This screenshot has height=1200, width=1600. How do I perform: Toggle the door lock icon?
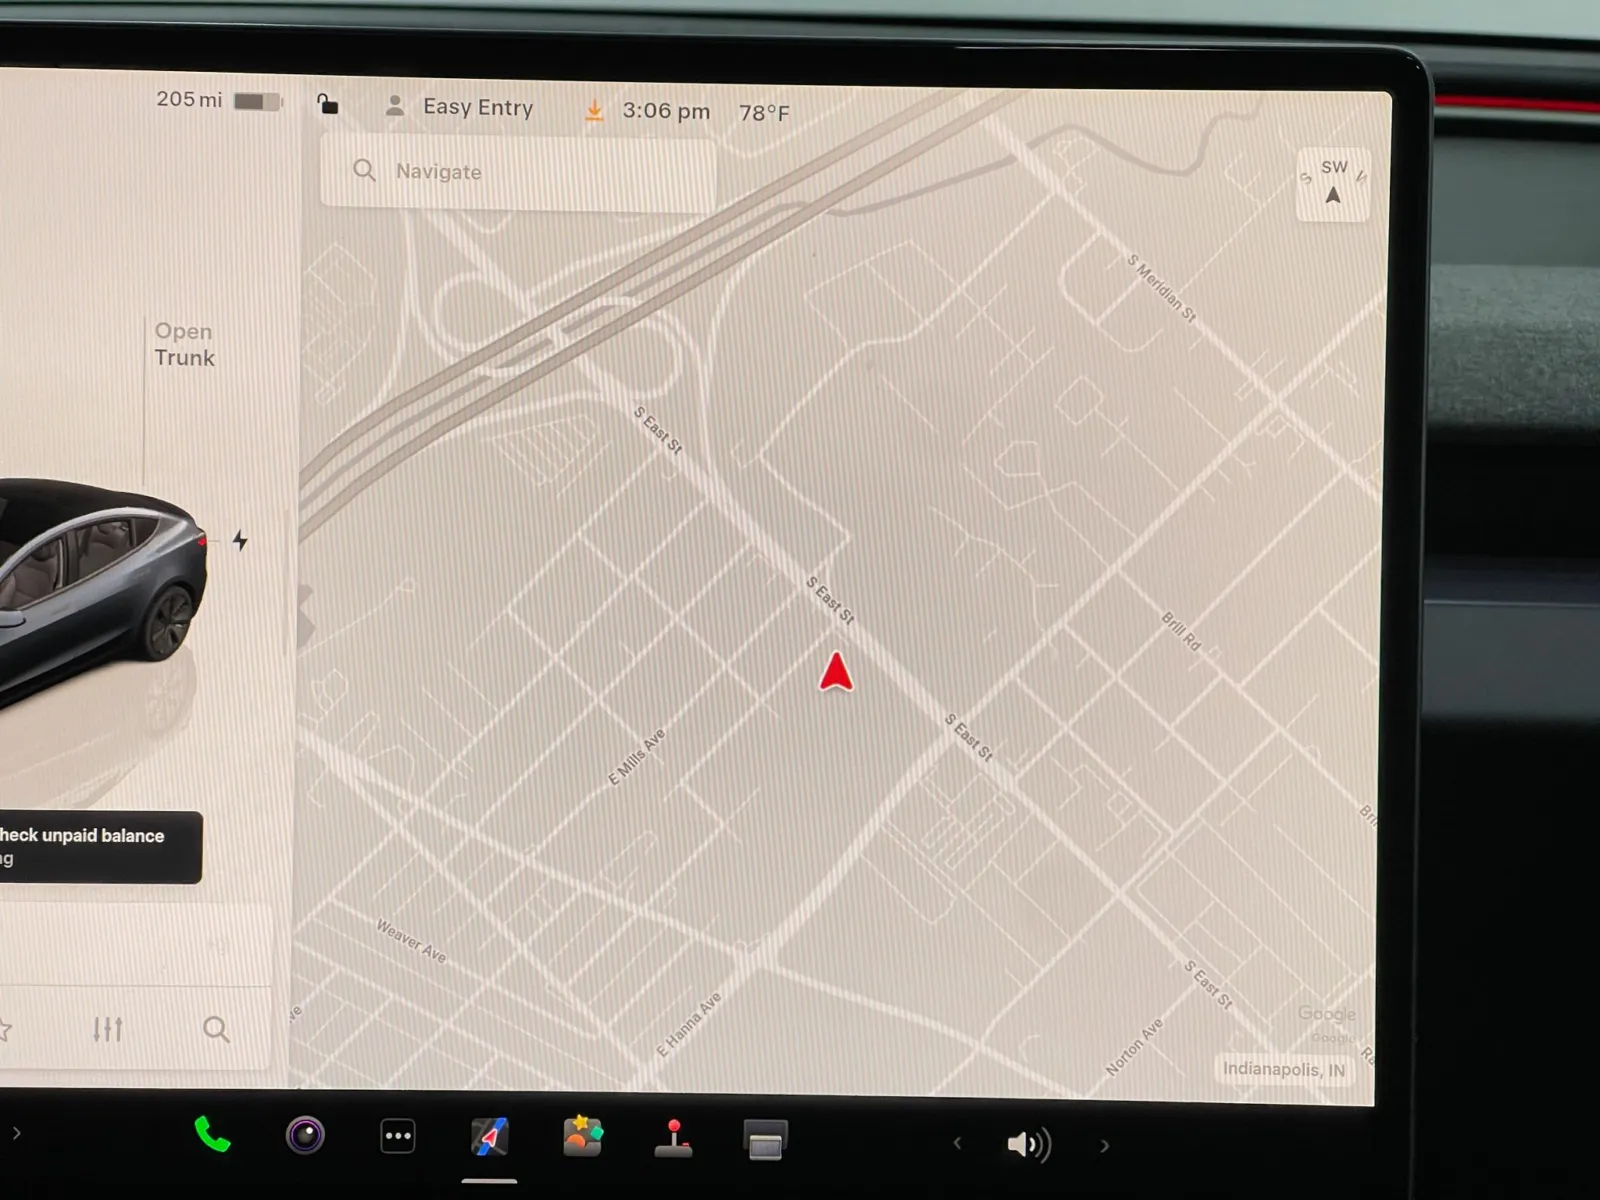(x=328, y=104)
